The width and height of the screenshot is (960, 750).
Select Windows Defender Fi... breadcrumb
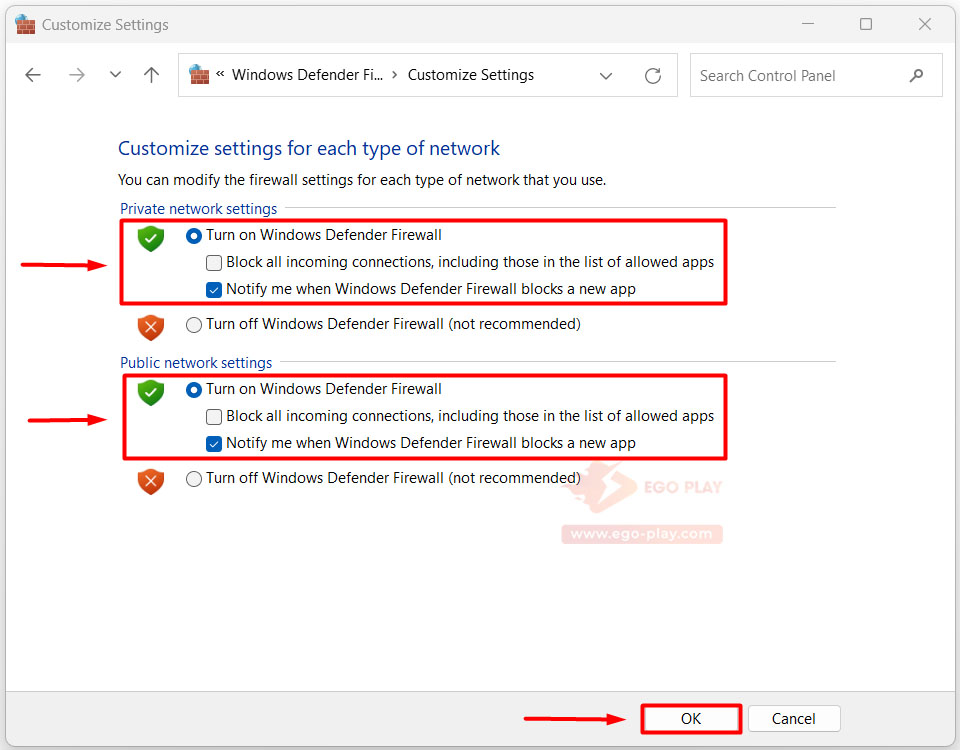coord(307,75)
